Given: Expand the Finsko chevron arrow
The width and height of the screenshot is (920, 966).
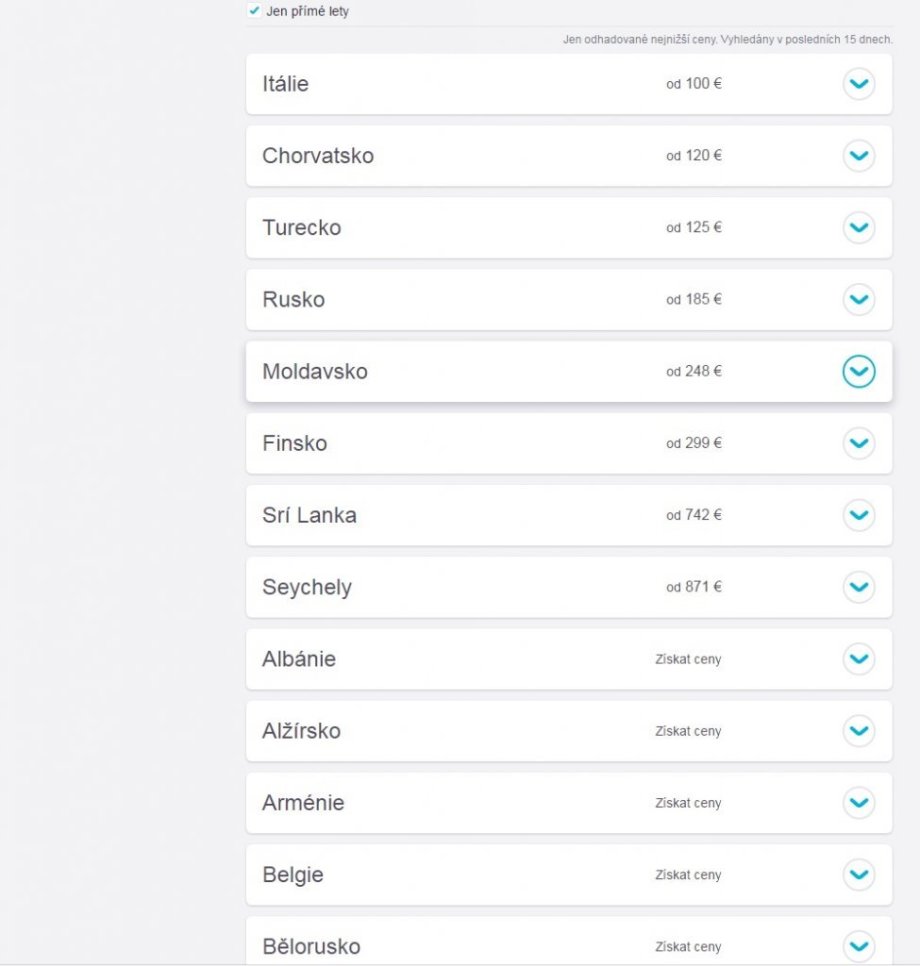Looking at the screenshot, I should tap(858, 443).
